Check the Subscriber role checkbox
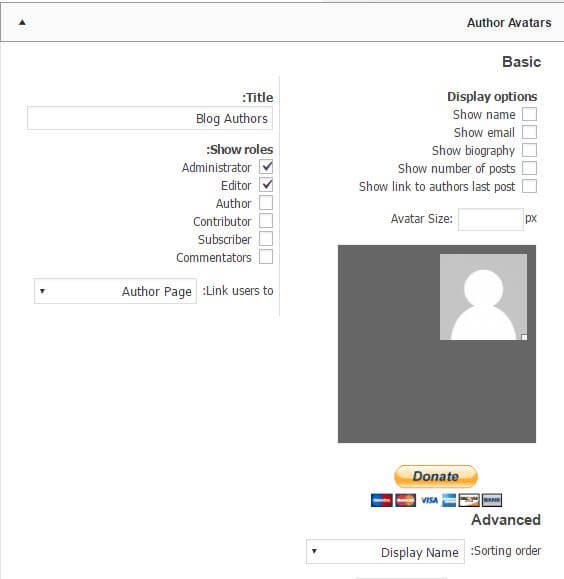Viewport: 564px width, 579px height. [x=266, y=239]
